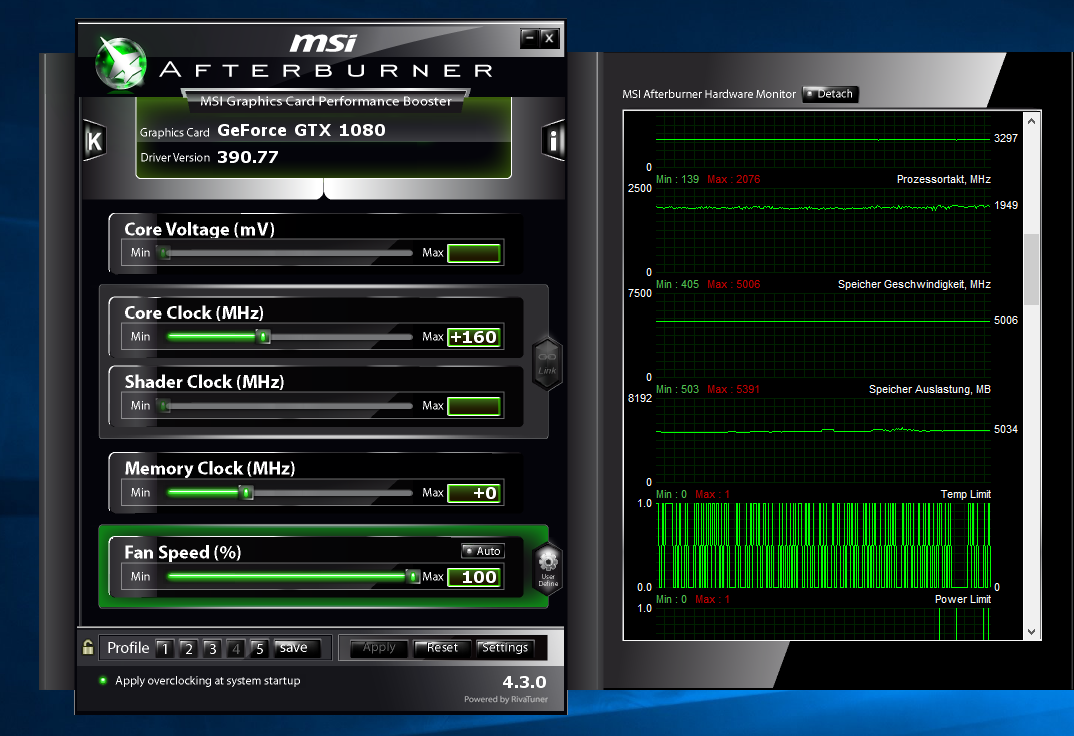
Task: Click the Speicher Auslastung, MB label
Action: (x=929, y=389)
